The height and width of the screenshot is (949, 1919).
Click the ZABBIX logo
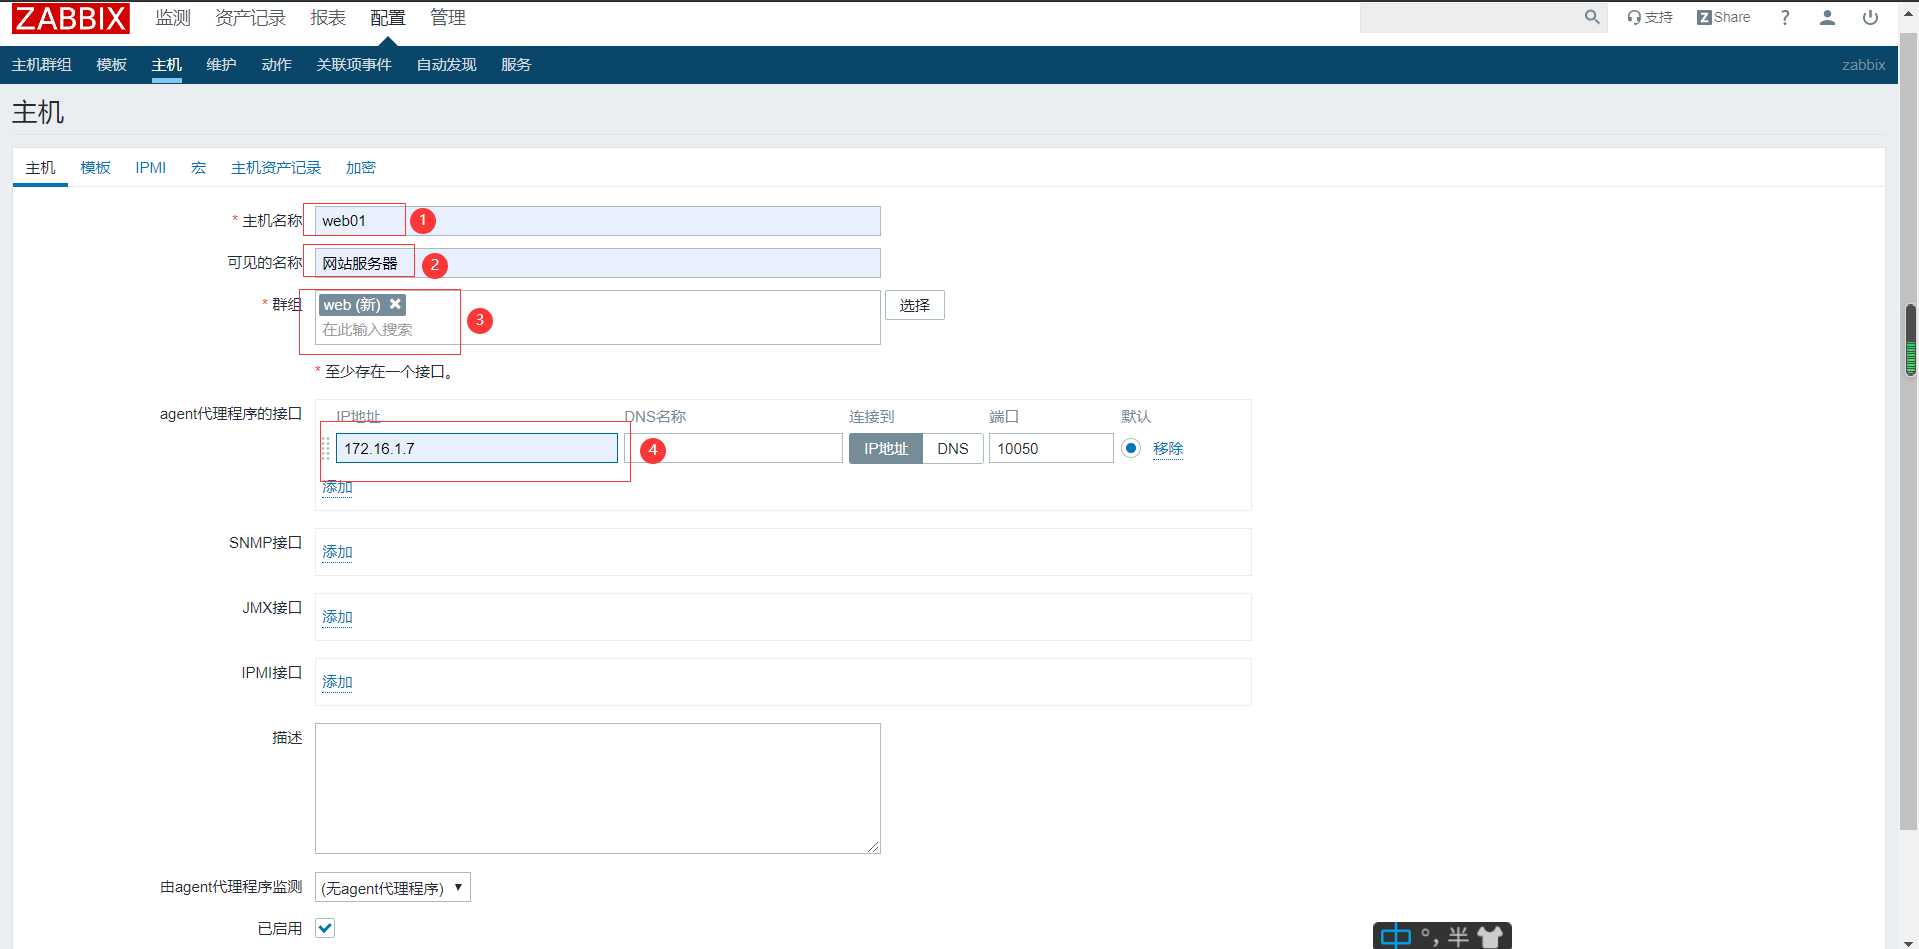[70, 18]
